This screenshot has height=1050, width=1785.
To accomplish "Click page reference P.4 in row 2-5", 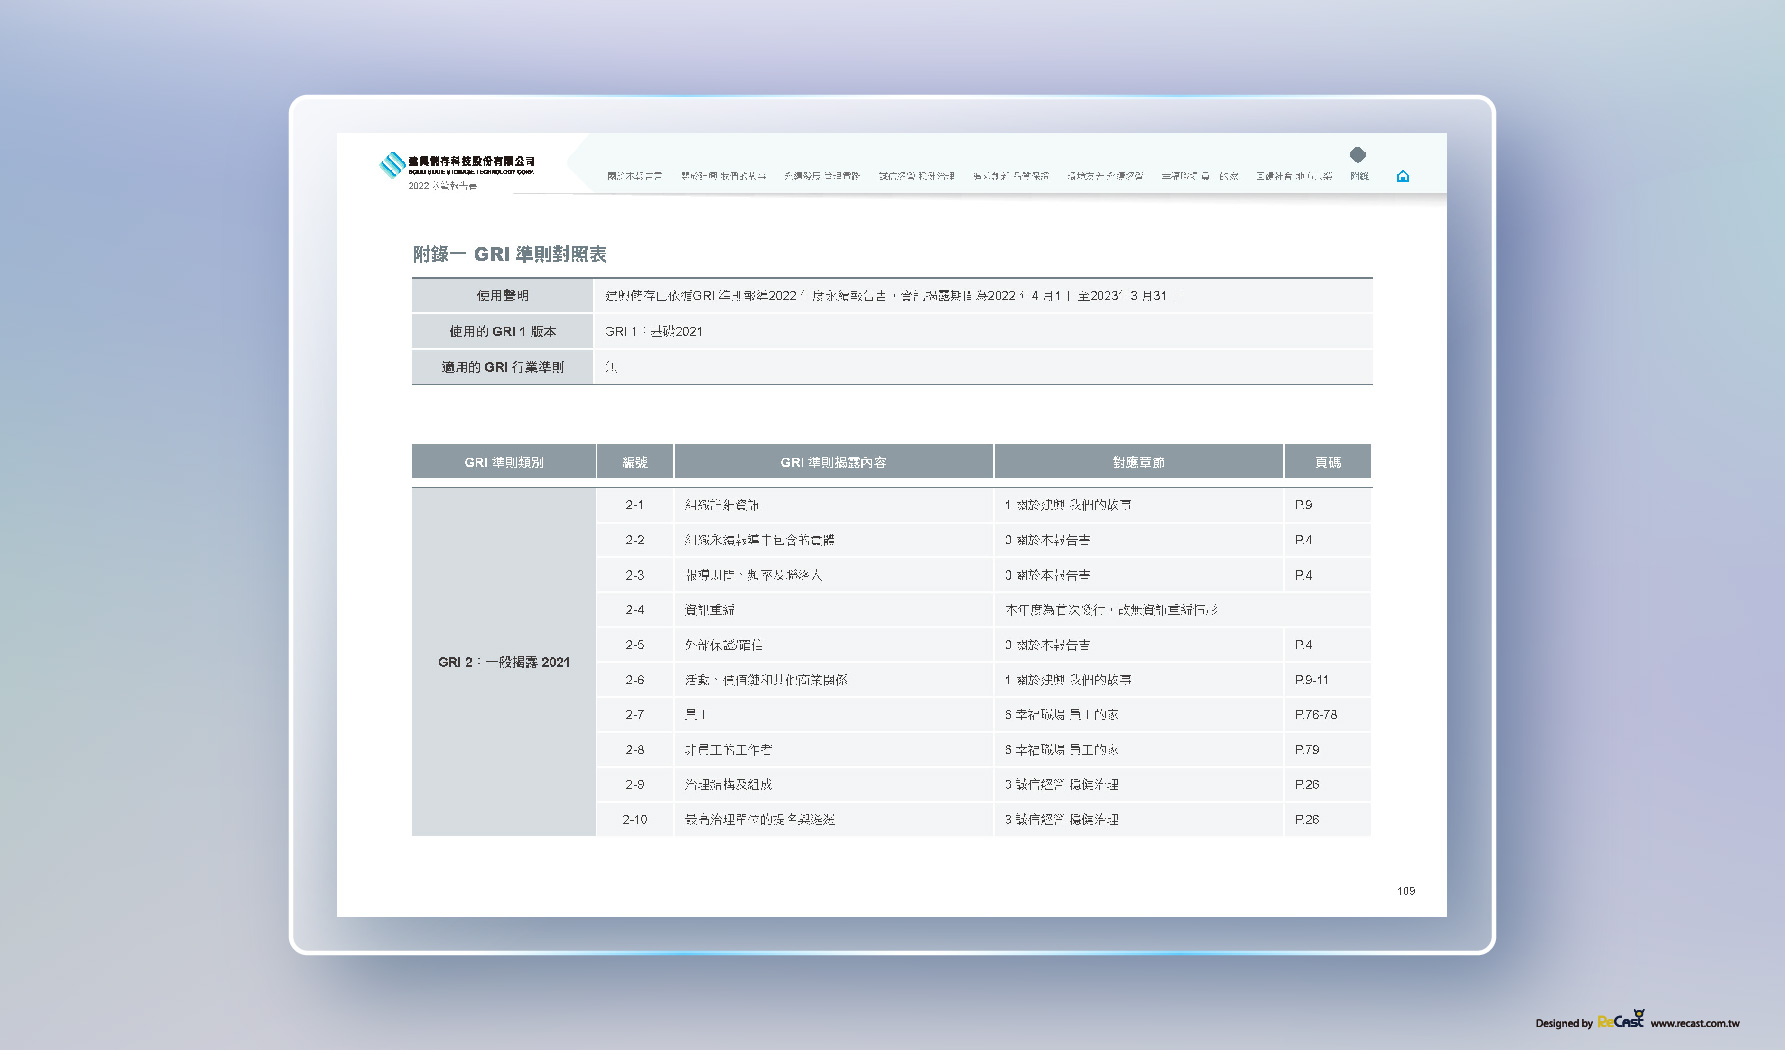I will (x=1303, y=645).
